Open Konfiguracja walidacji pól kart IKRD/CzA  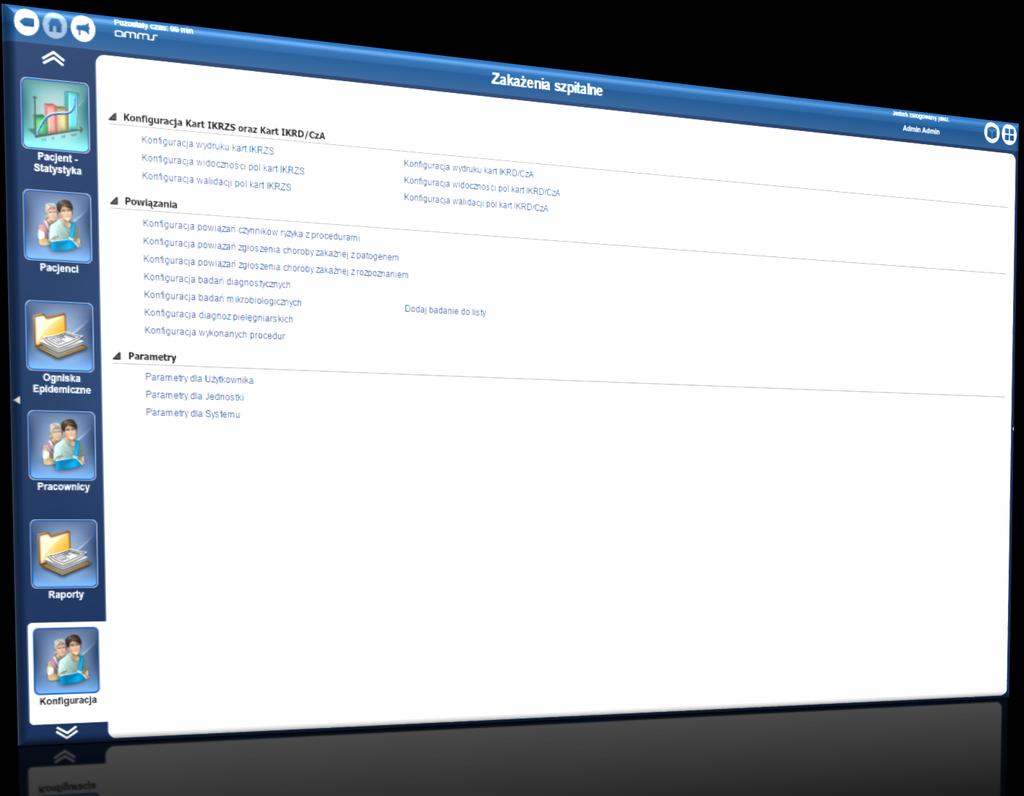tap(475, 202)
